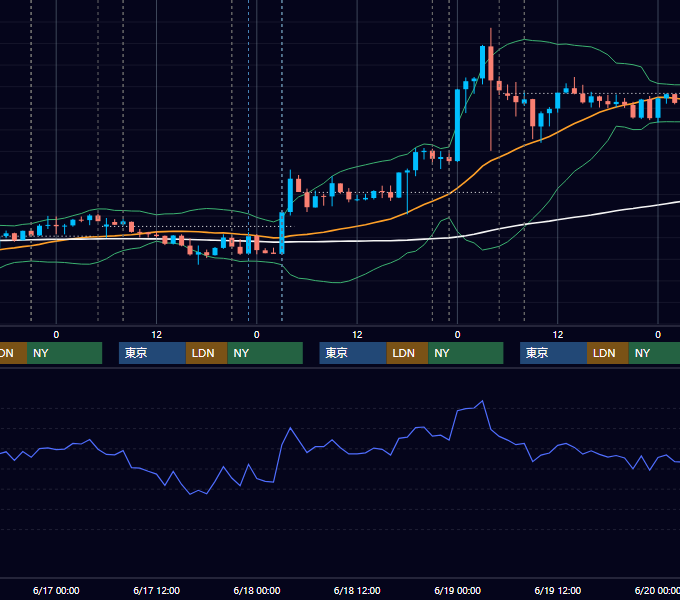The height and width of the screenshot is (600, 680).
Task: Click hour label 12 above 6/18 12:00
Action: (357, 335)
